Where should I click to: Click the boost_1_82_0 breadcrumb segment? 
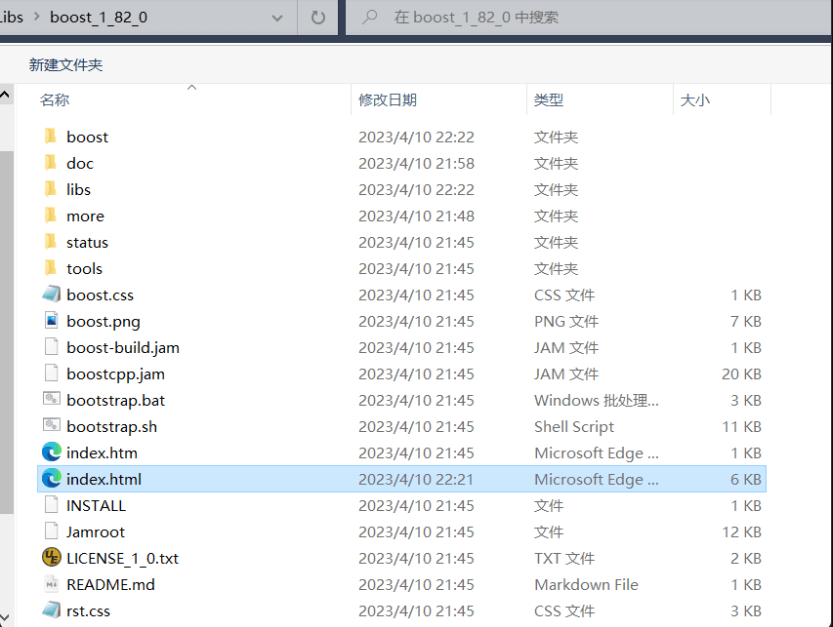[99, 17]
